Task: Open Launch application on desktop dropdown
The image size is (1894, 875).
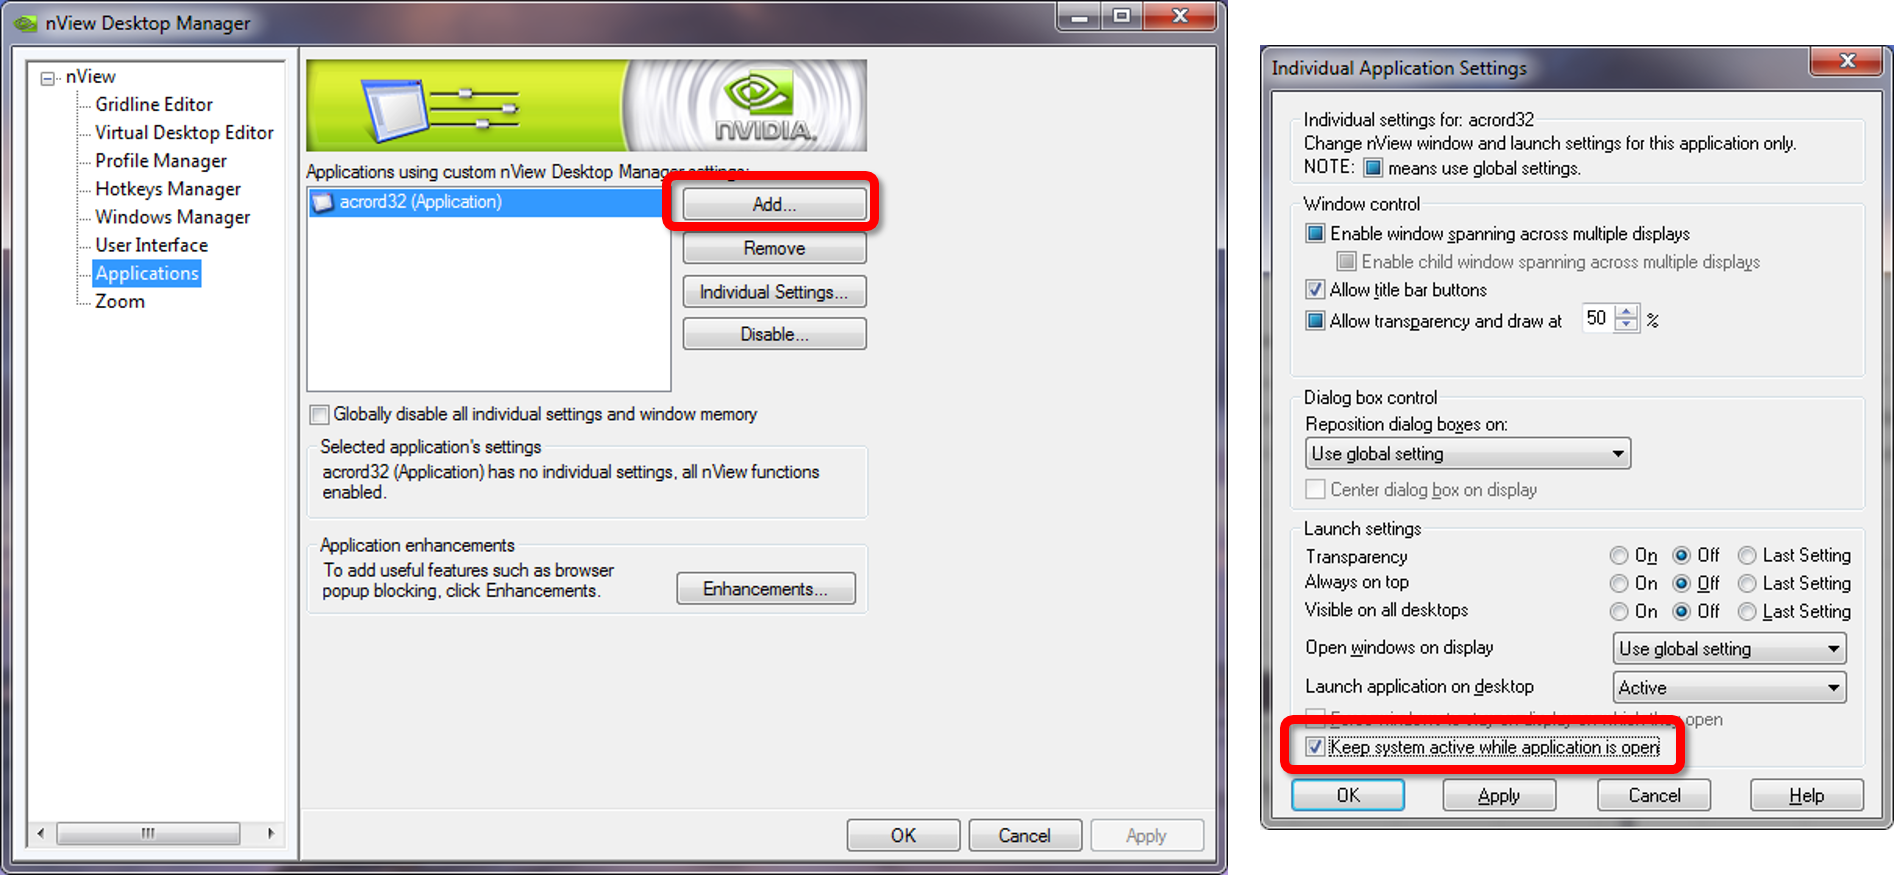Action: coord(1729,688)
